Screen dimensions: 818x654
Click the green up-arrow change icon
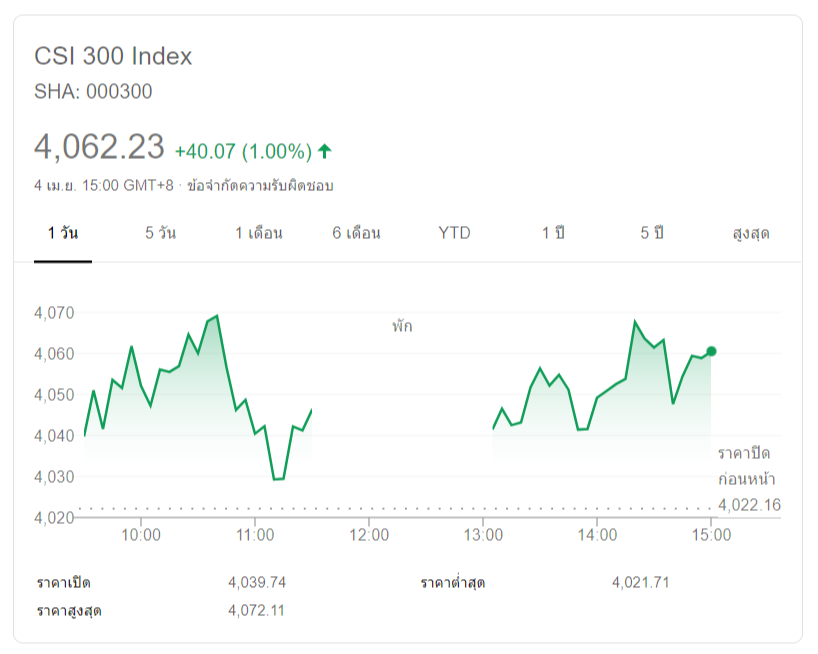[x=325, y=151]
